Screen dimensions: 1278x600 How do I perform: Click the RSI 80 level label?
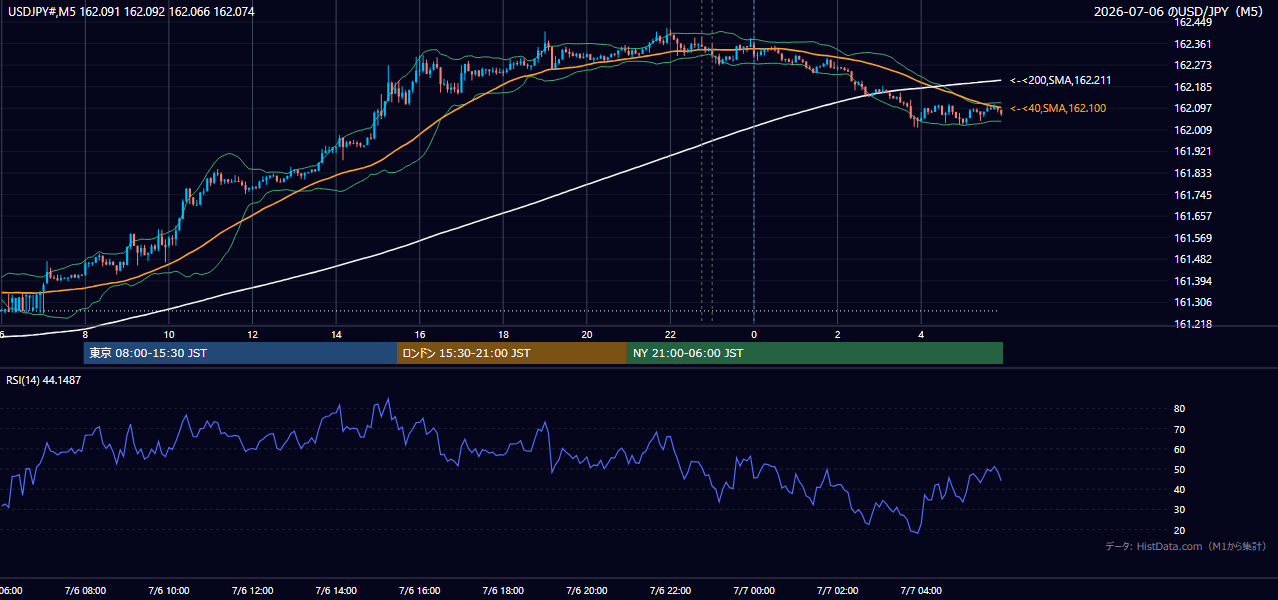click(x=1179, y=409)
